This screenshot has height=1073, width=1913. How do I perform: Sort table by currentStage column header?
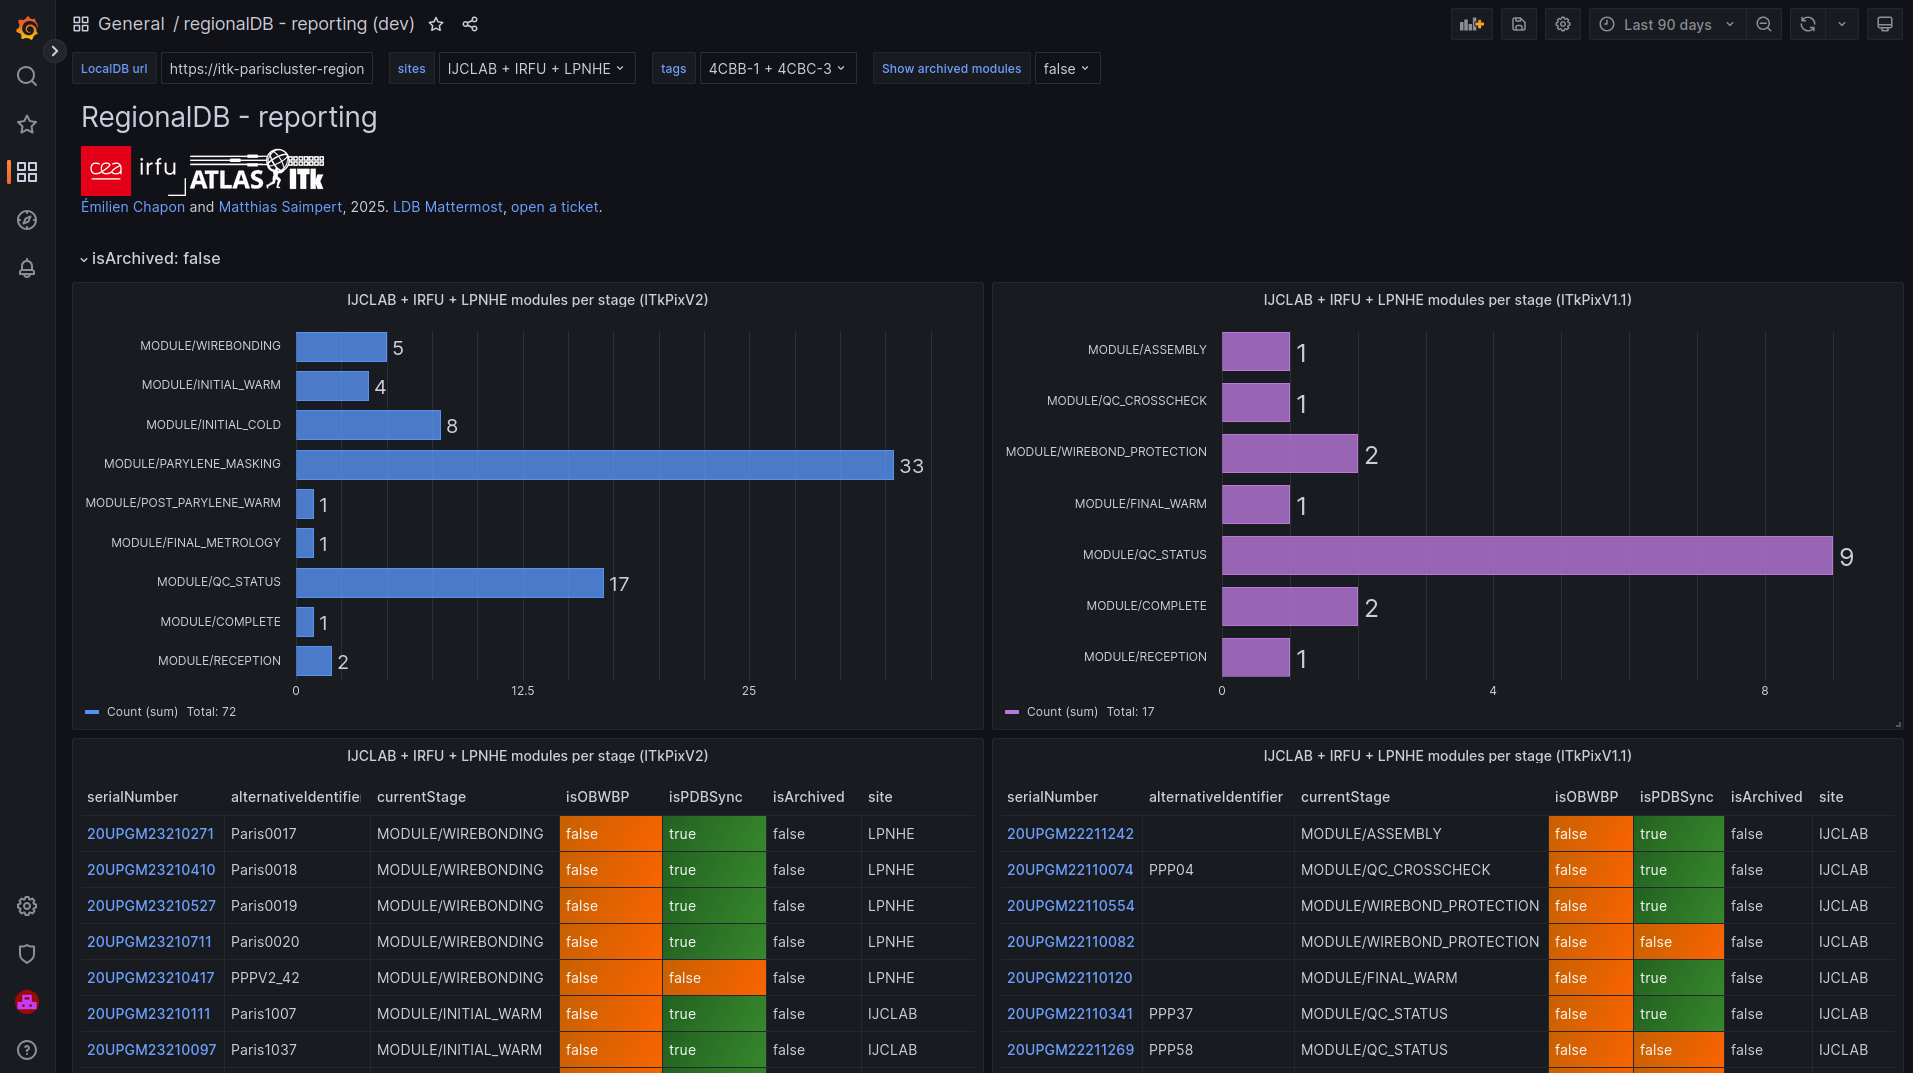coord(421,797)
